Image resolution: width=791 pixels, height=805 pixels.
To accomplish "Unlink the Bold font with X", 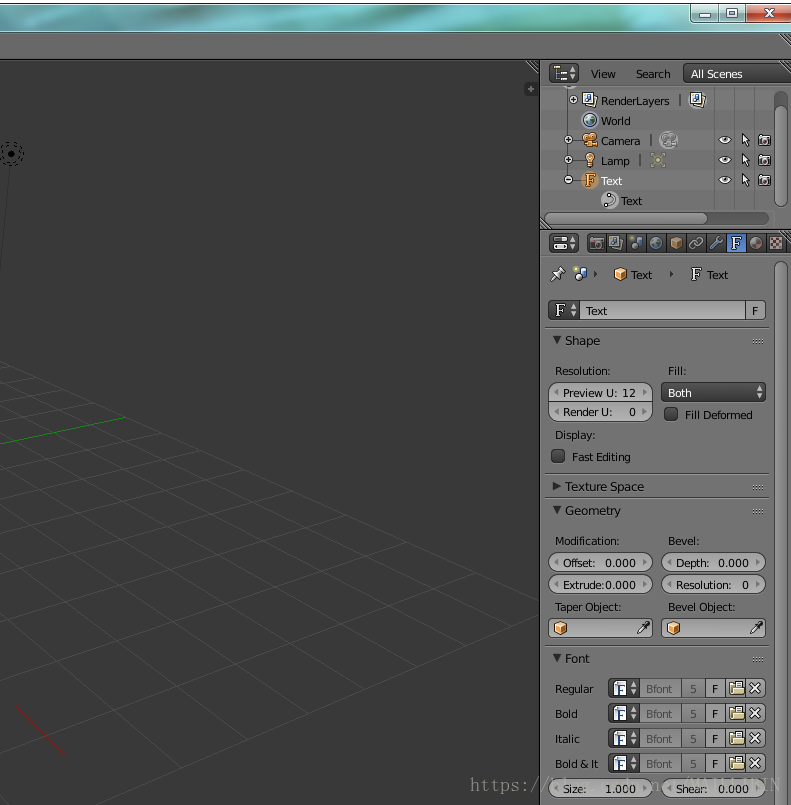I will pos(755,713).
